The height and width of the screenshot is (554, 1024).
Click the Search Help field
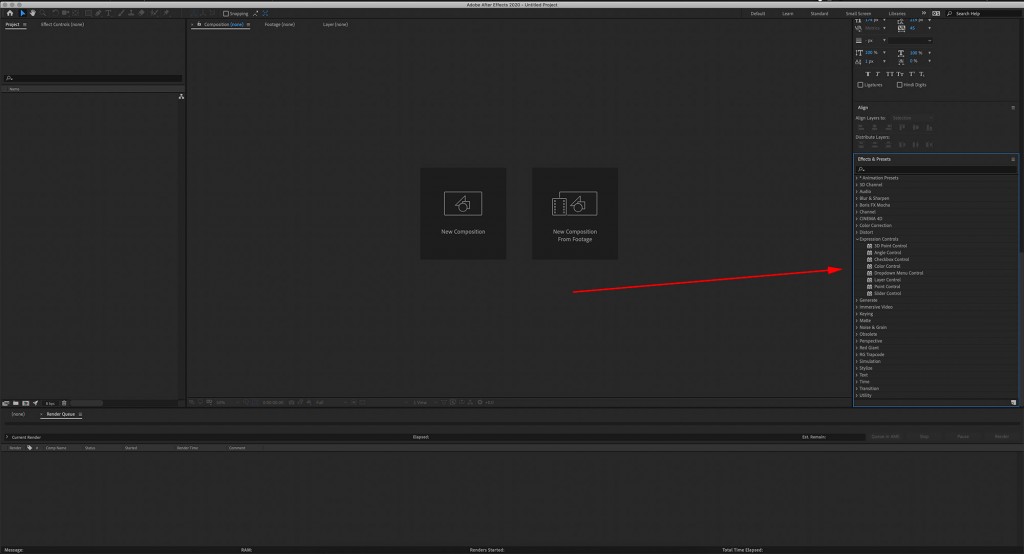pos(983,13)
